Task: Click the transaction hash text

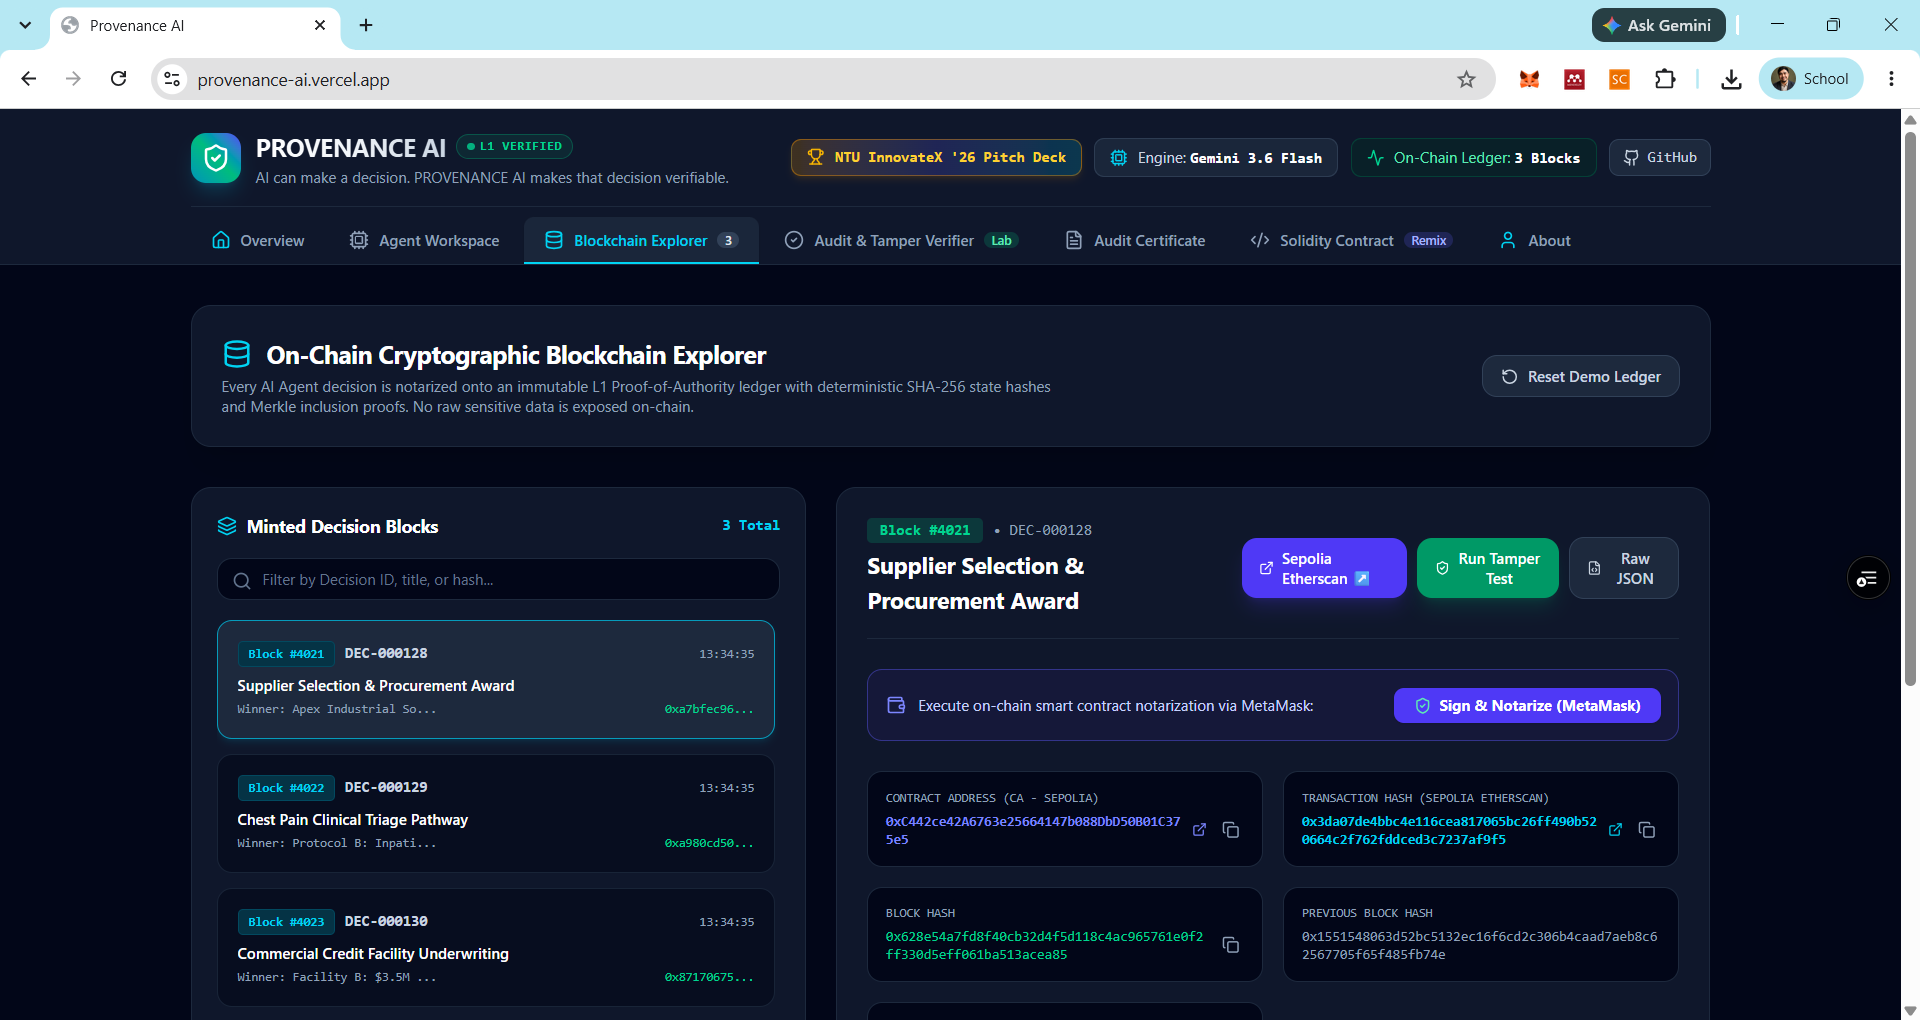Action: click(x=1449, y=830)
